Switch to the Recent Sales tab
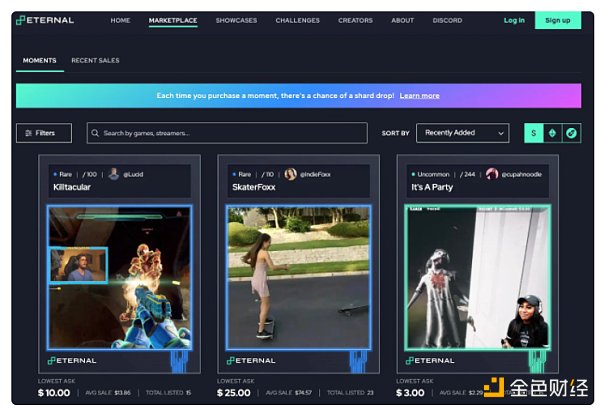 [95, 61]
